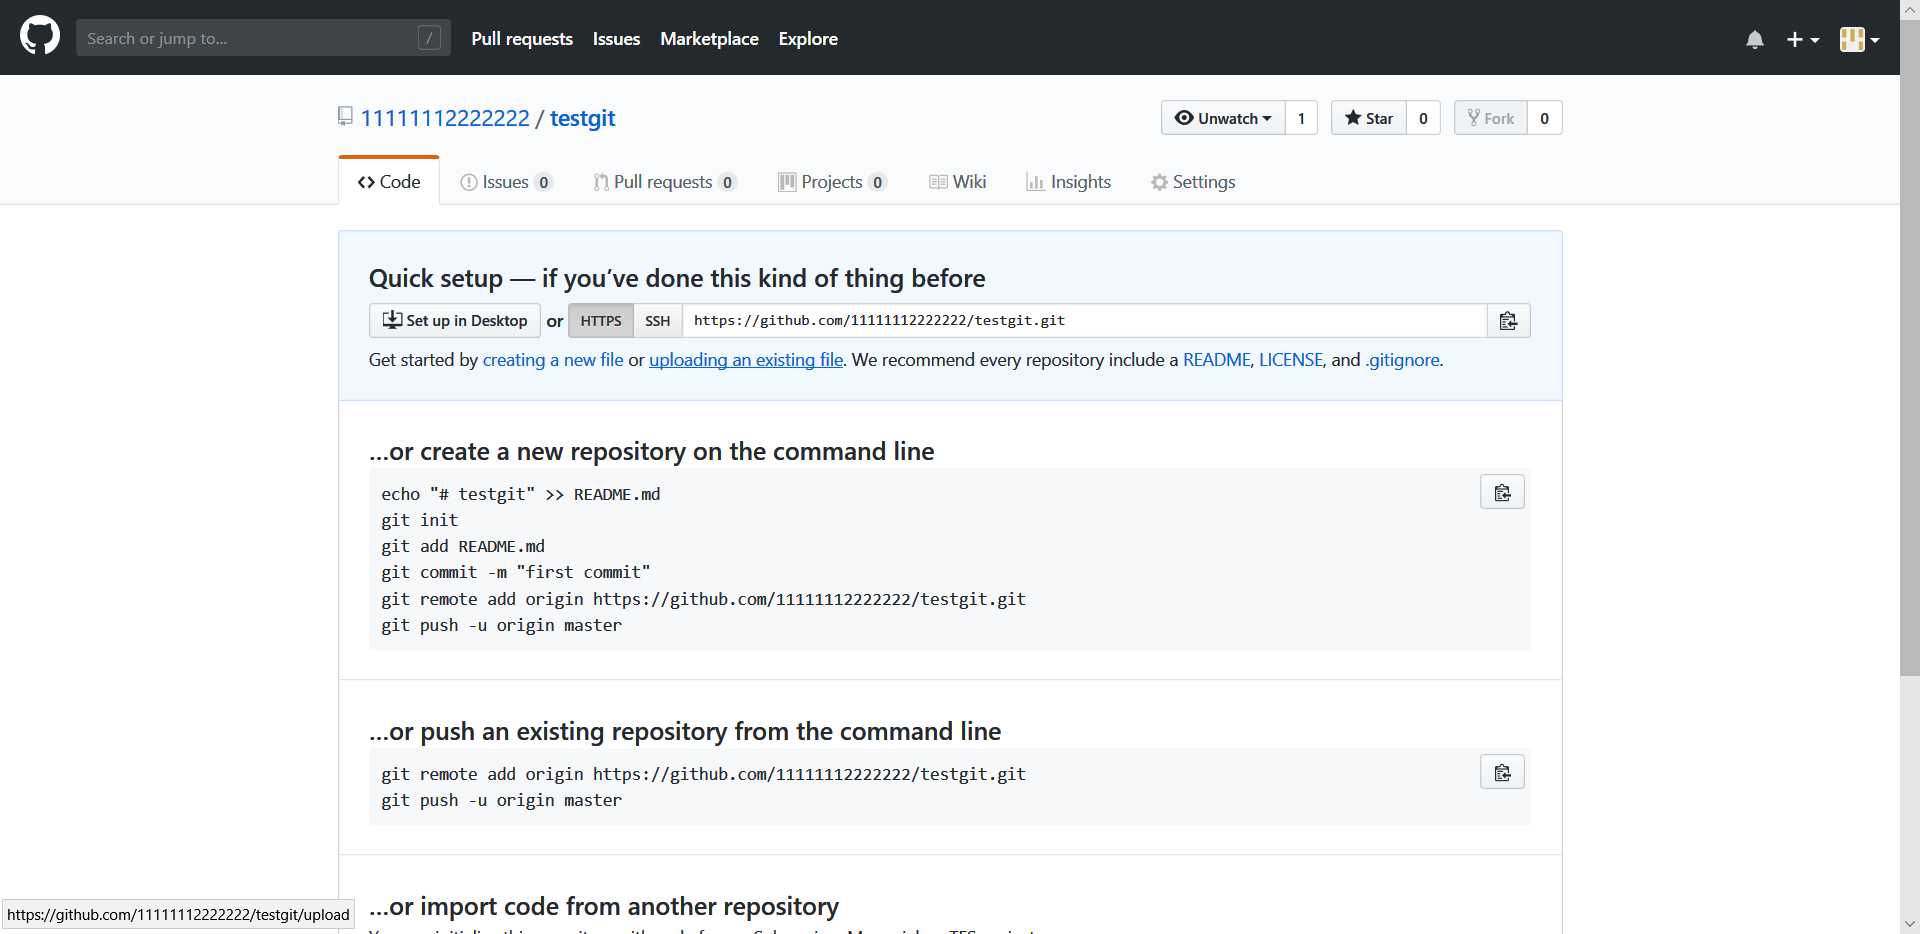Open Issues in the top navigation
The image size is (1920, 934).
[616, 39]
